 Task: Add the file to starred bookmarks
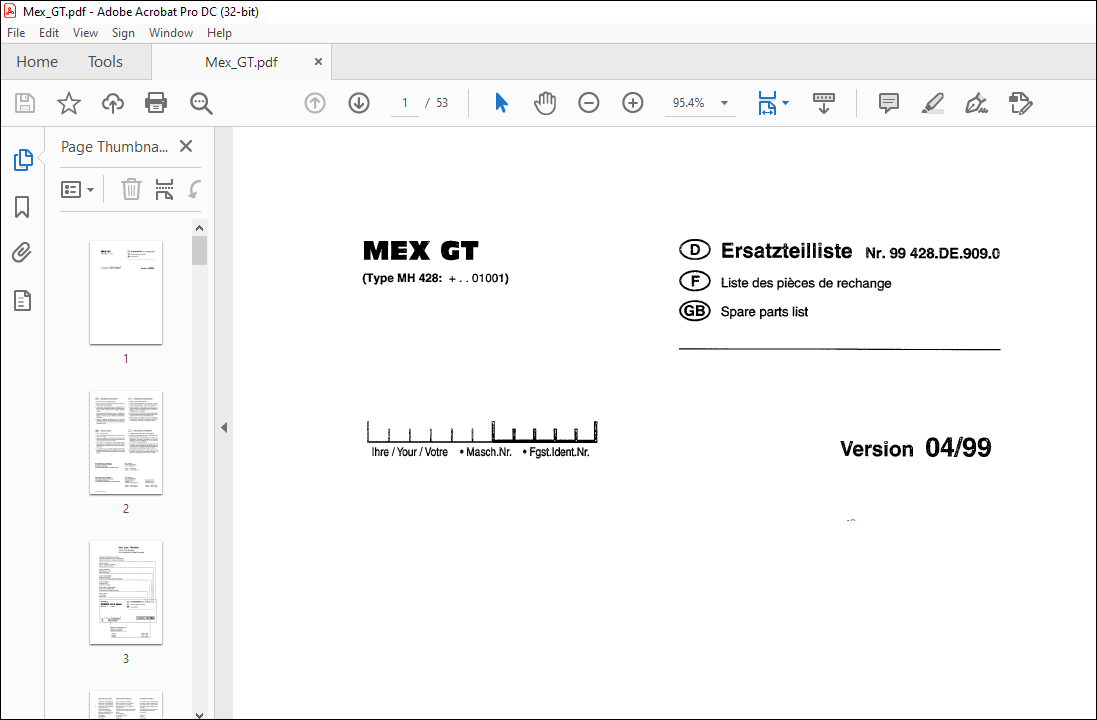click(69, 103)
